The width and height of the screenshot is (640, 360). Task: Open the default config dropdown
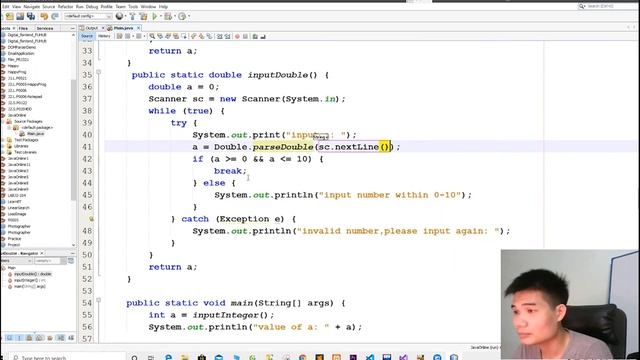pyautogui.click(x=88, y=16)
